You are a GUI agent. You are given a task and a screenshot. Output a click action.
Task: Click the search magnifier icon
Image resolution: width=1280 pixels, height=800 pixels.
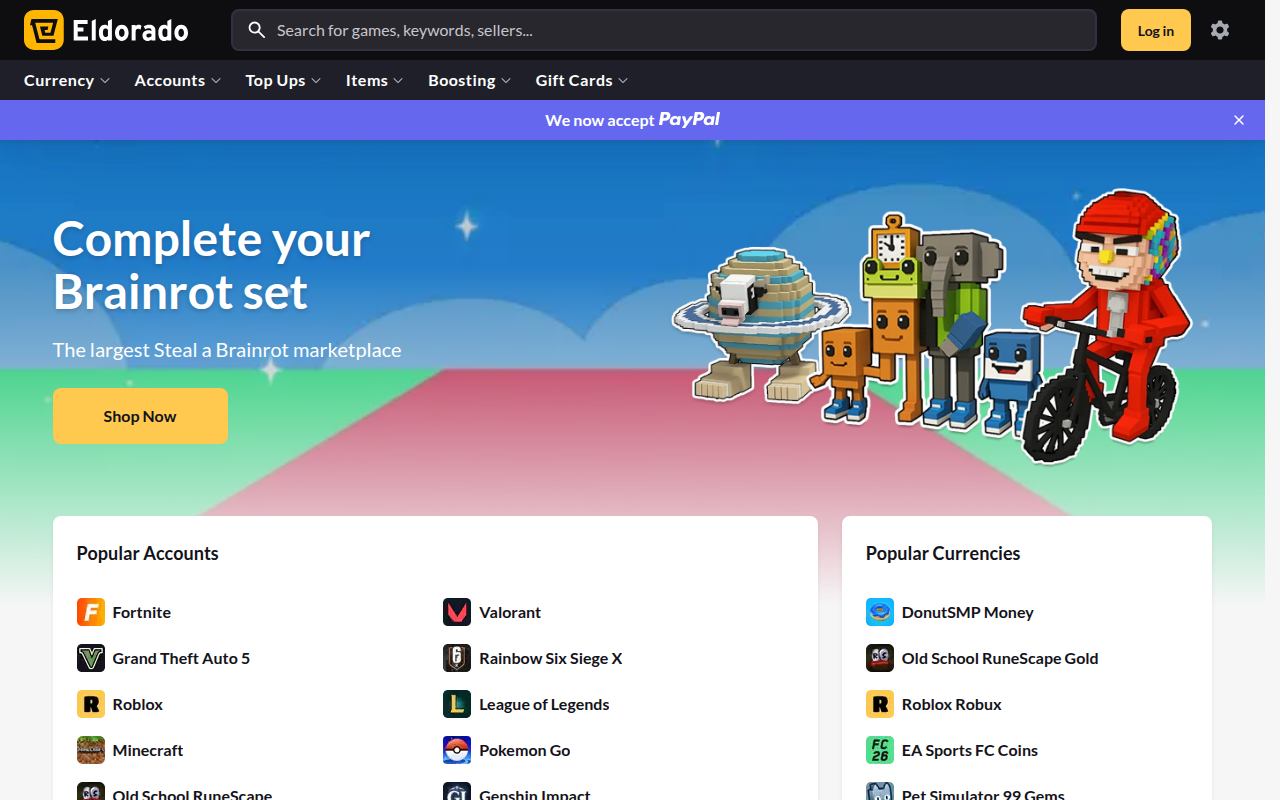[257, 30]
